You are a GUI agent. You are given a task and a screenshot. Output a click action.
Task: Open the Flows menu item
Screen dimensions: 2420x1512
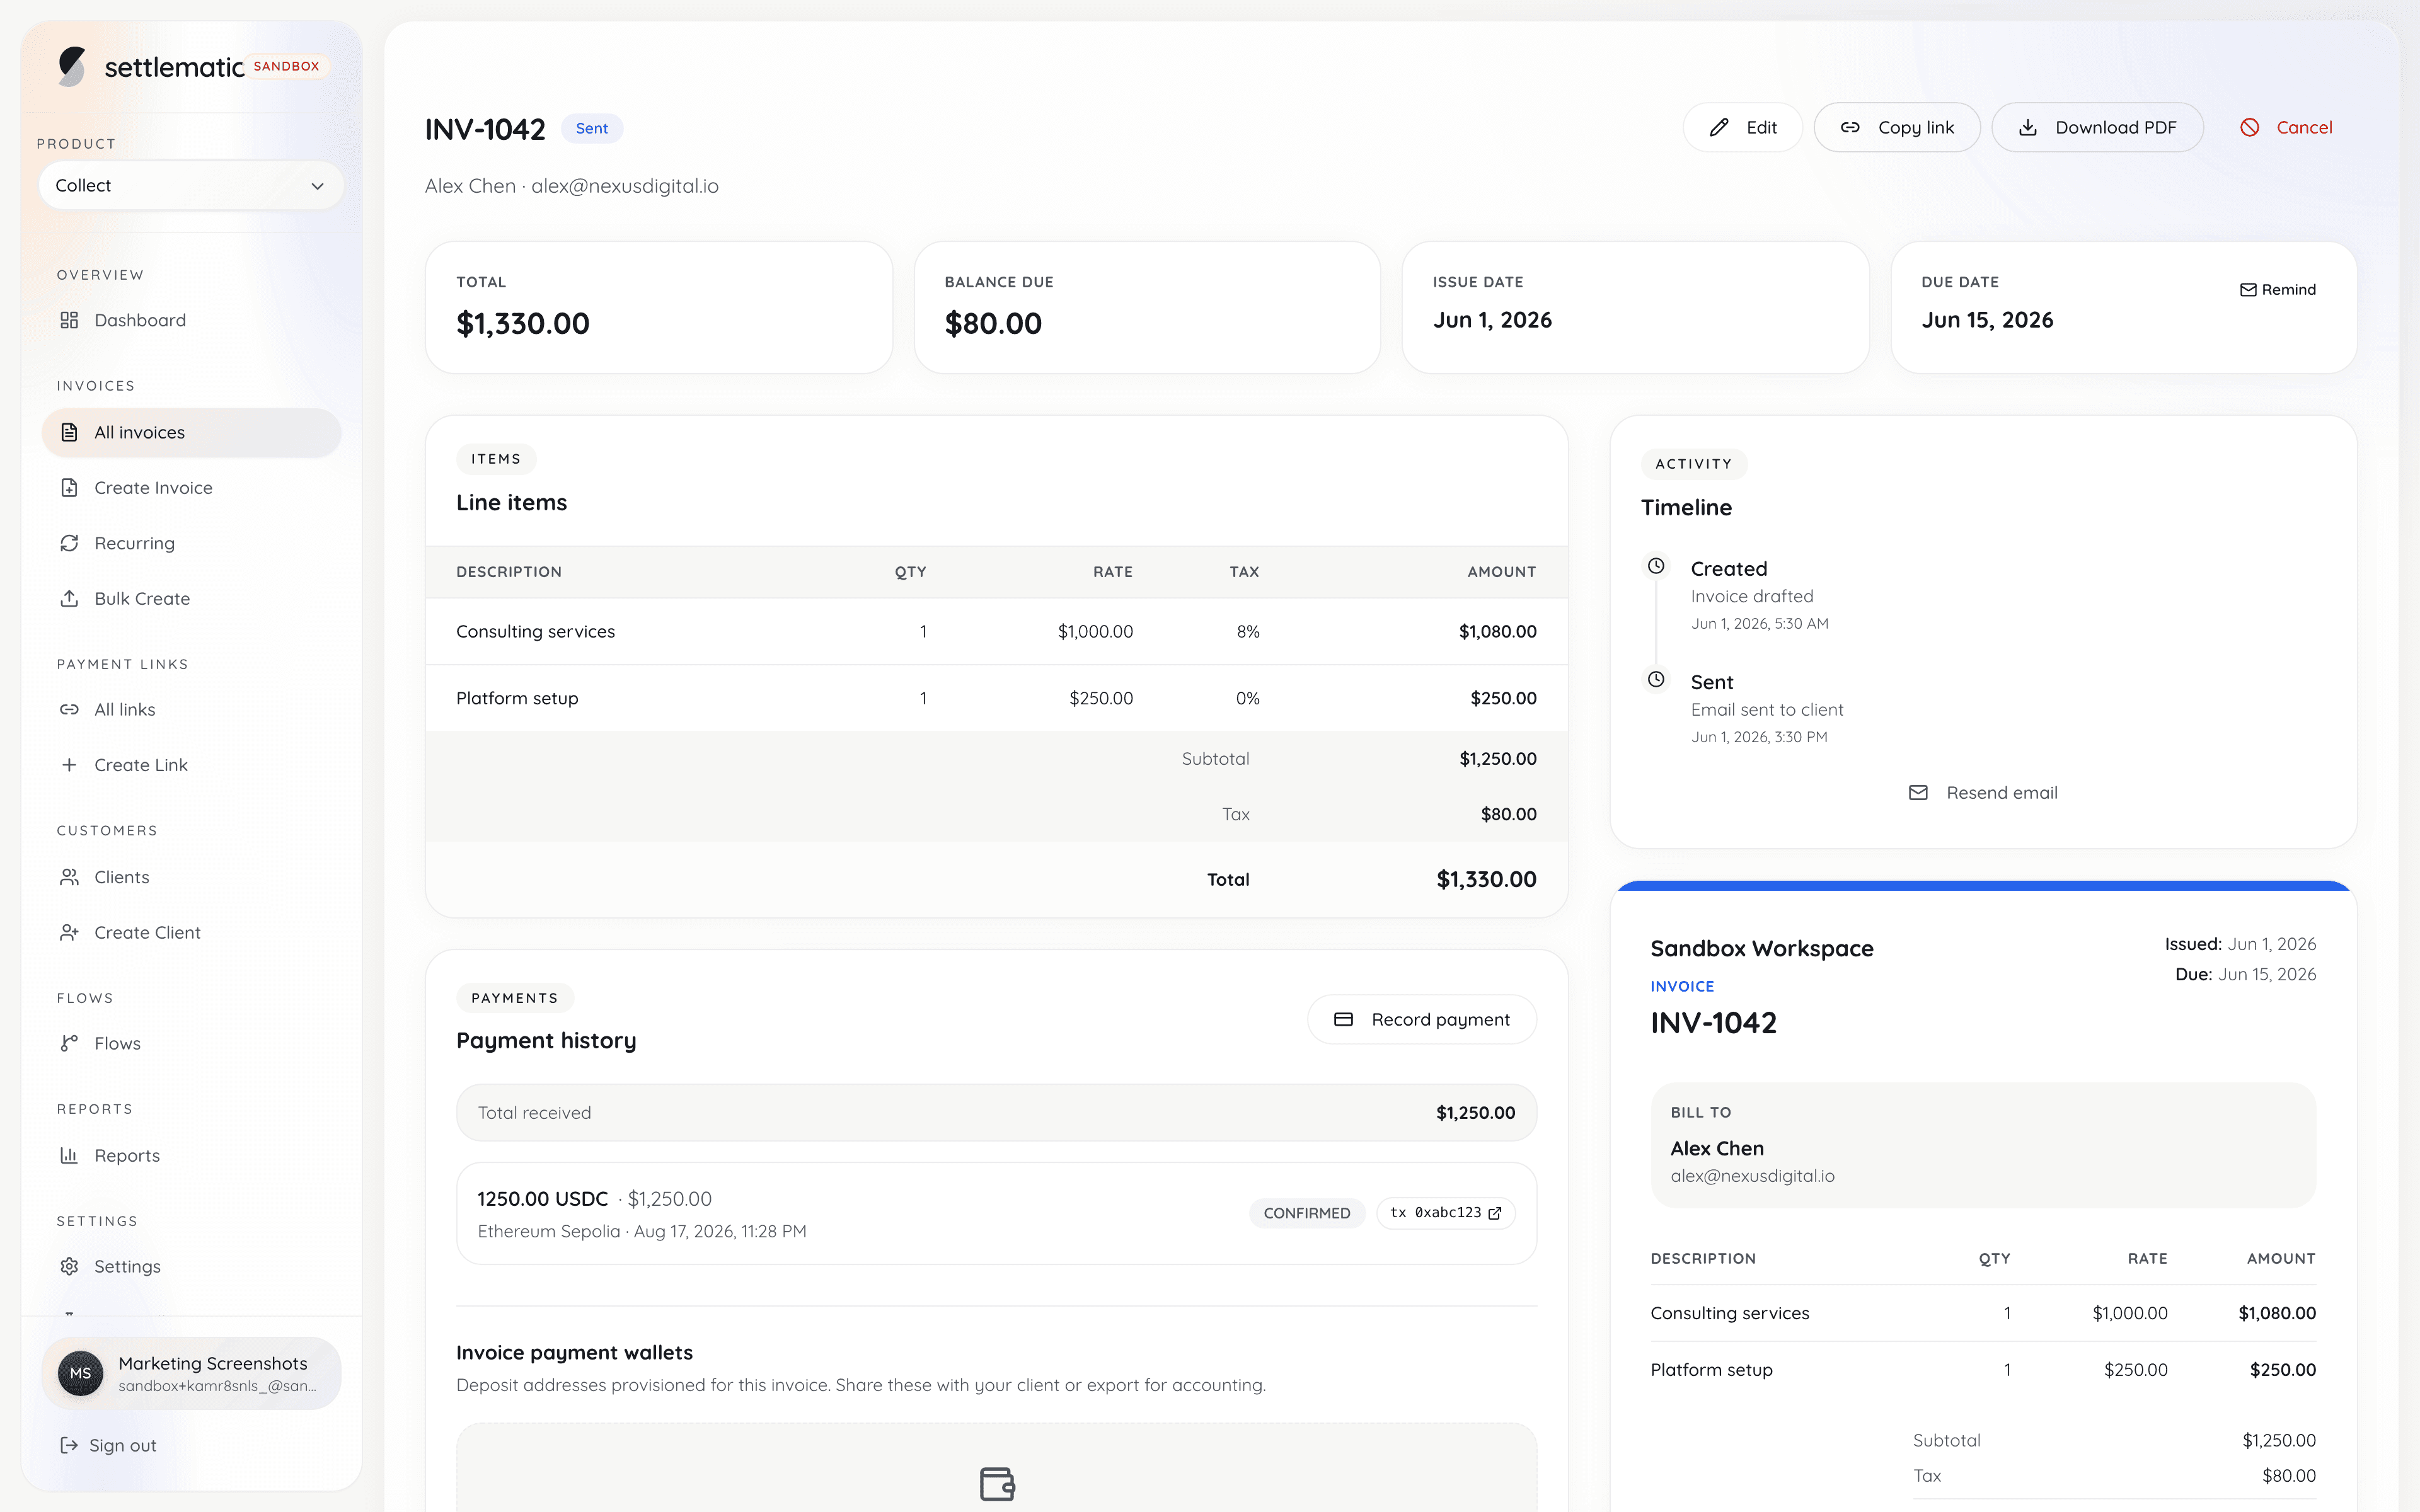coord(191,1044)
